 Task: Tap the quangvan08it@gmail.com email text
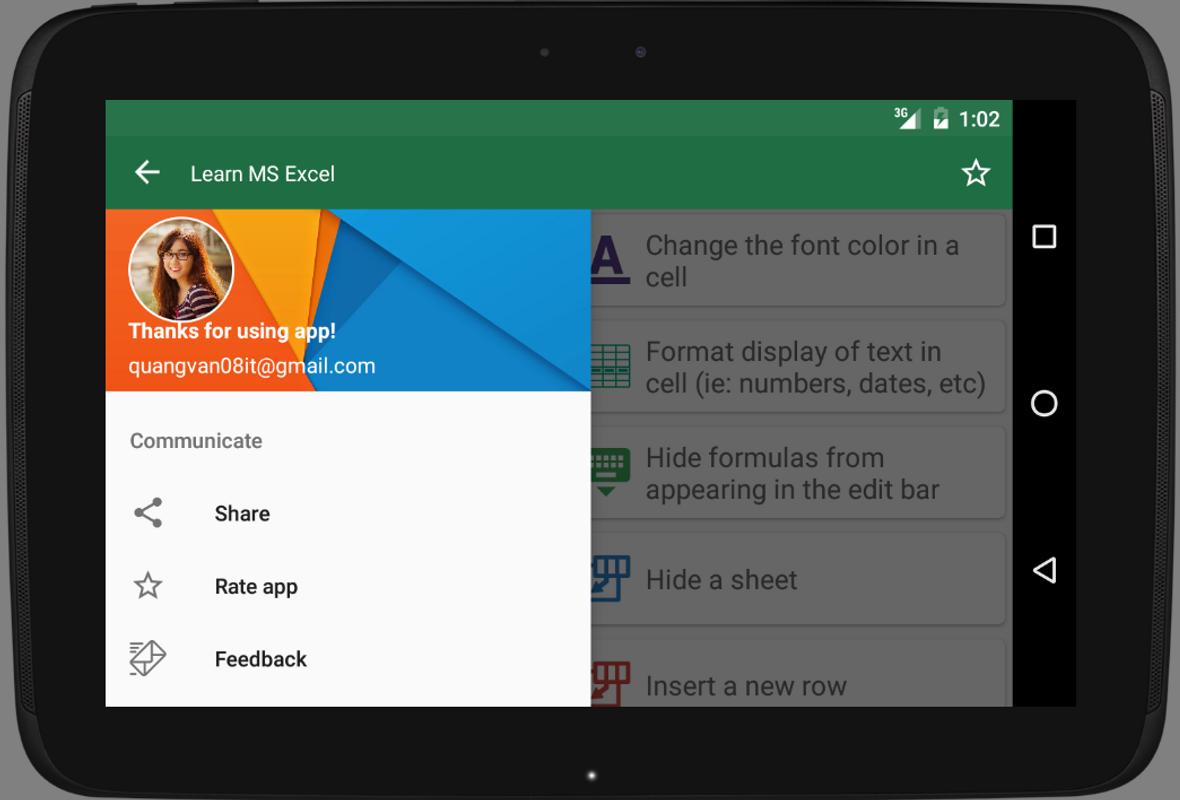tap(251, 366)
